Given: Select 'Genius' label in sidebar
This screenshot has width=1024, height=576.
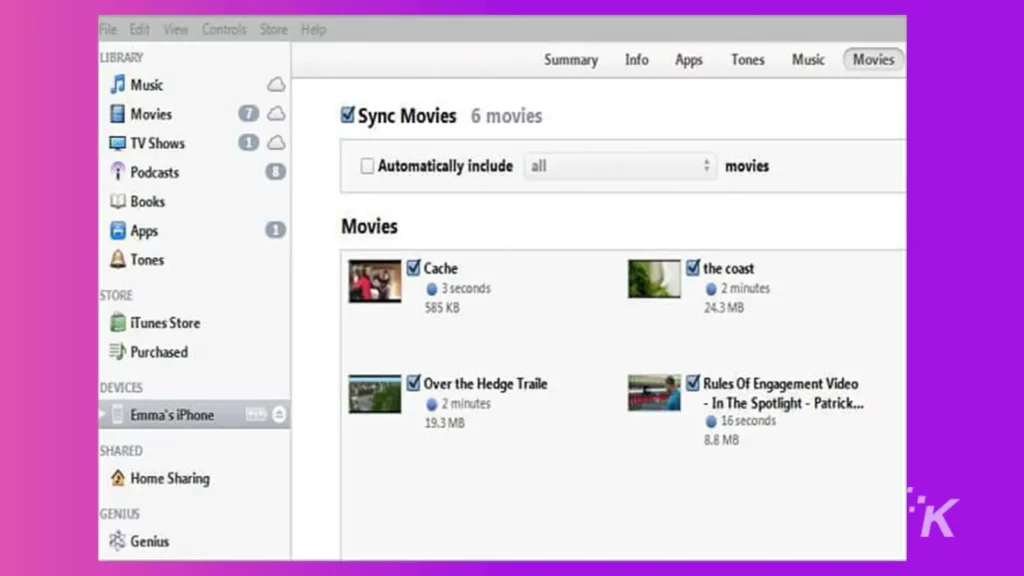Looking at the screenshot, I should click(x=150, y=541).
